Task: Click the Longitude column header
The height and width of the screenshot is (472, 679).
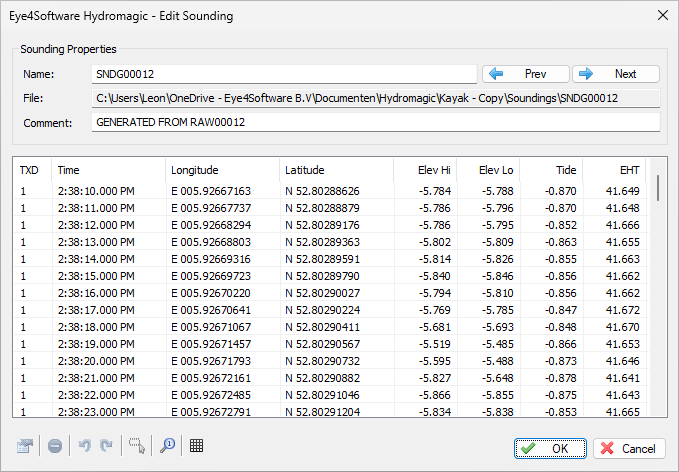Action: (221, 171)
